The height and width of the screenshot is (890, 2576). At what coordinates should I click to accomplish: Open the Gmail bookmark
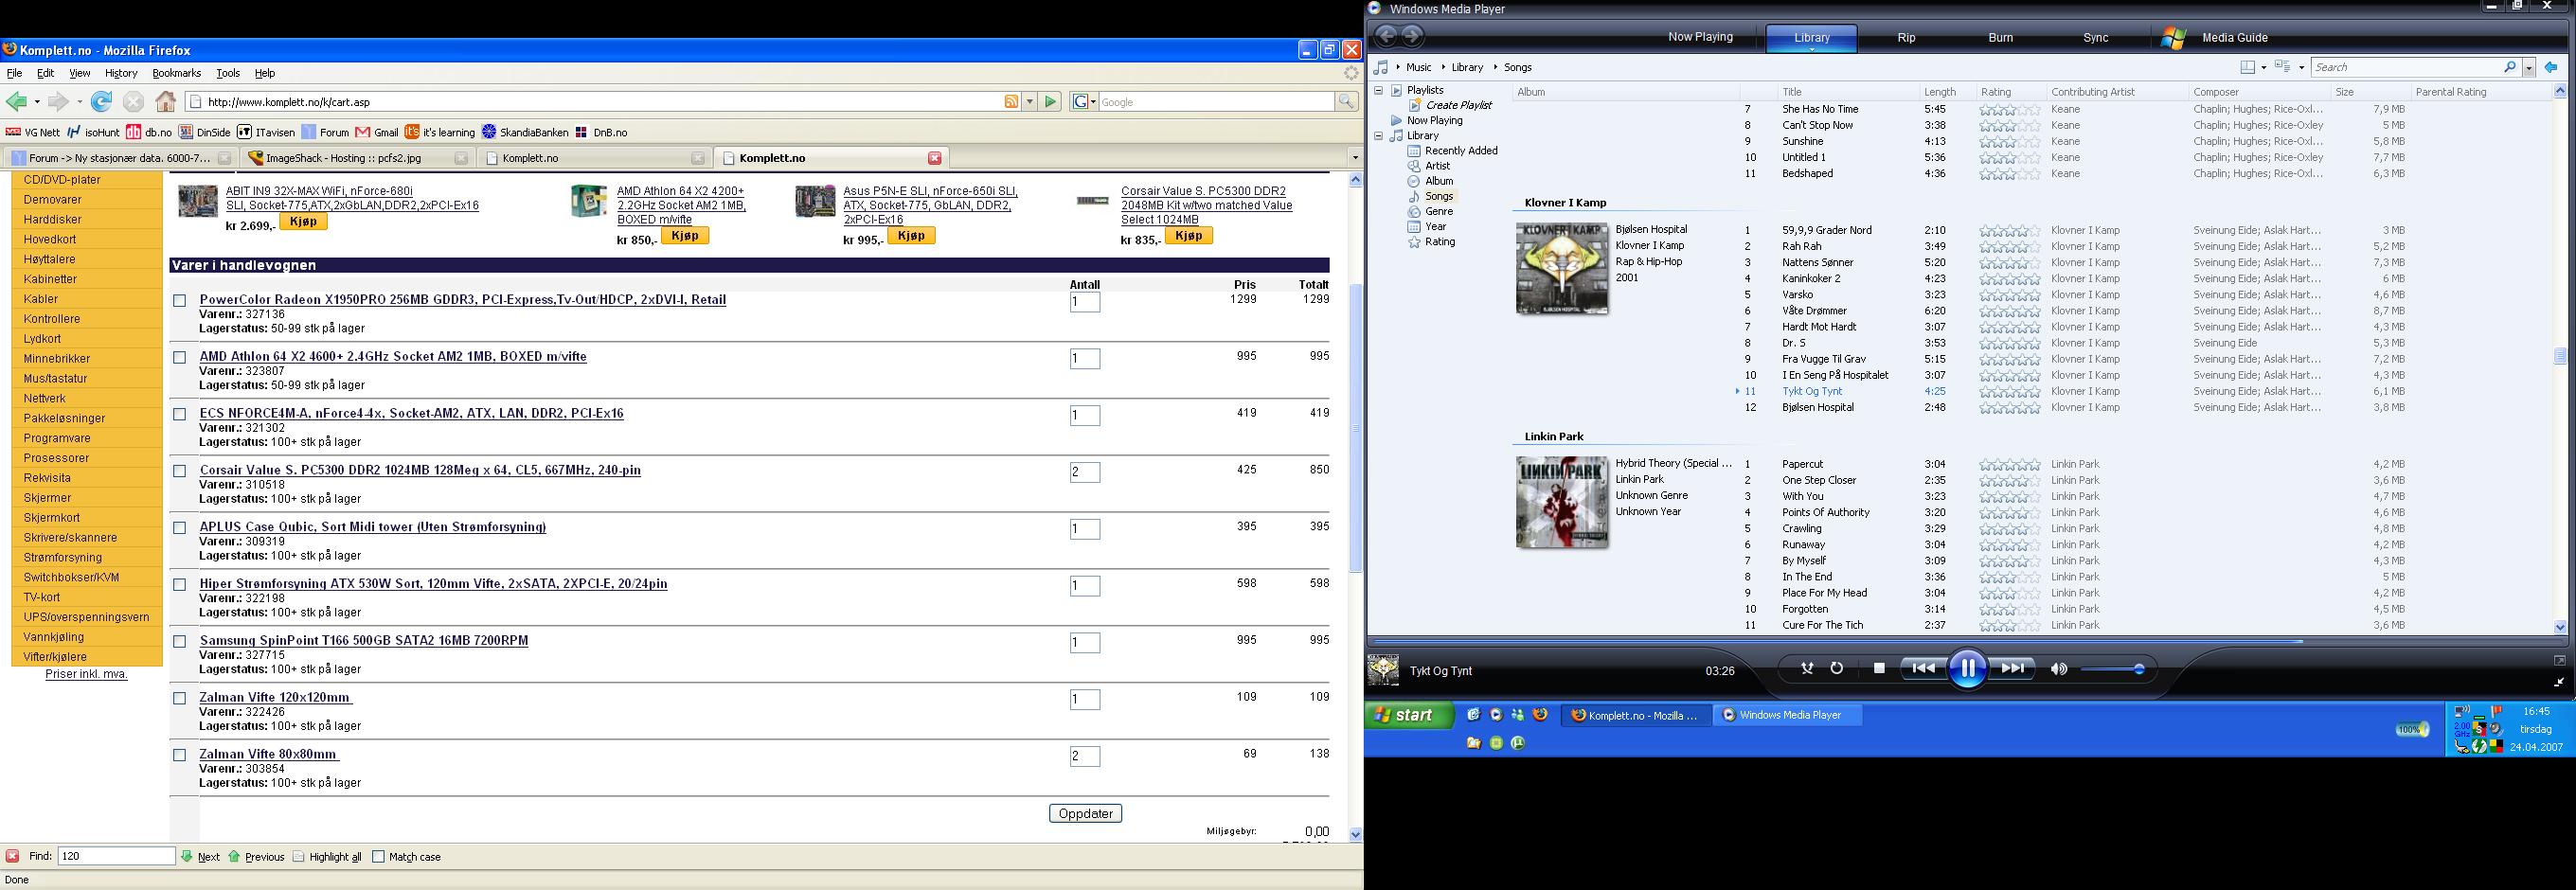pyautogui.click(x=376, y=132)
